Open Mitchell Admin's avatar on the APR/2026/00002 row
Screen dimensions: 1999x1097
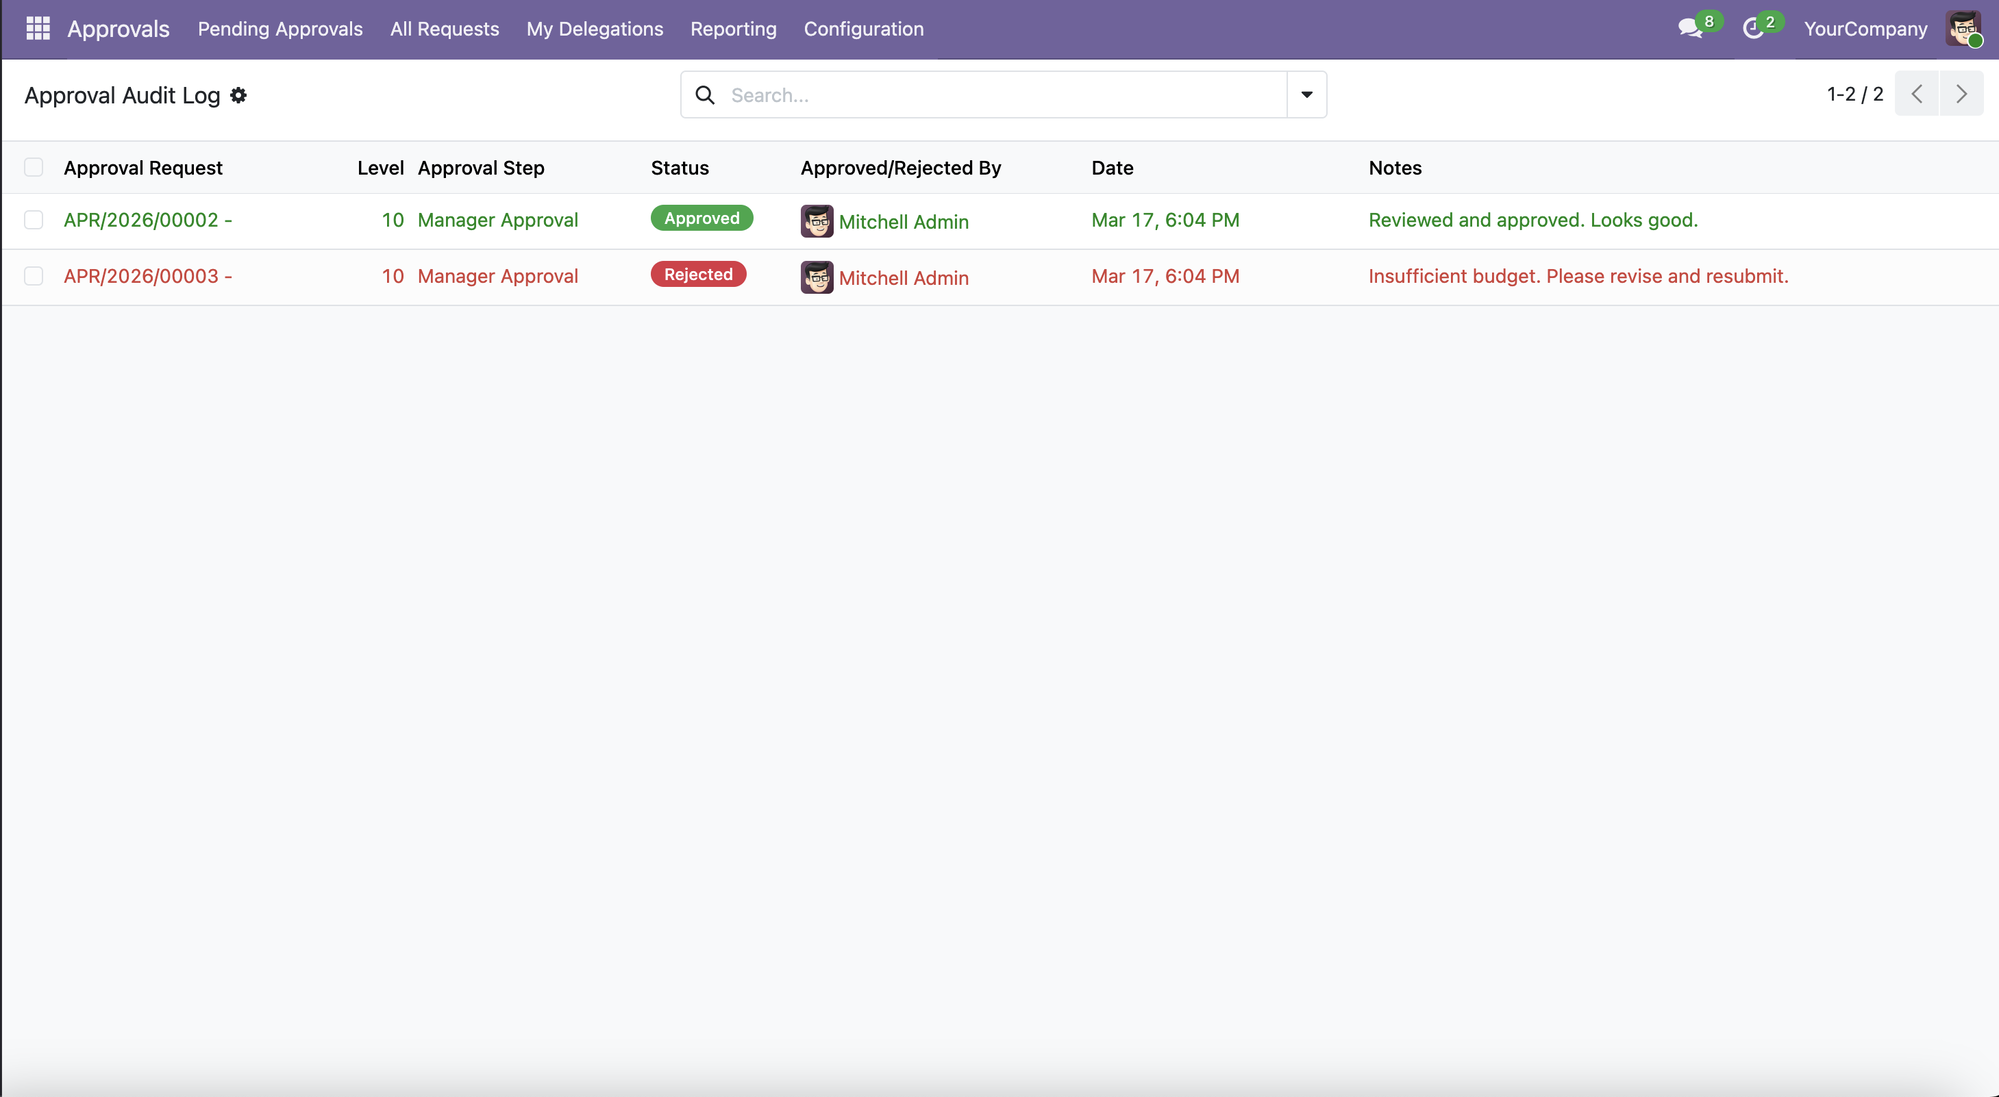[817, 221]
